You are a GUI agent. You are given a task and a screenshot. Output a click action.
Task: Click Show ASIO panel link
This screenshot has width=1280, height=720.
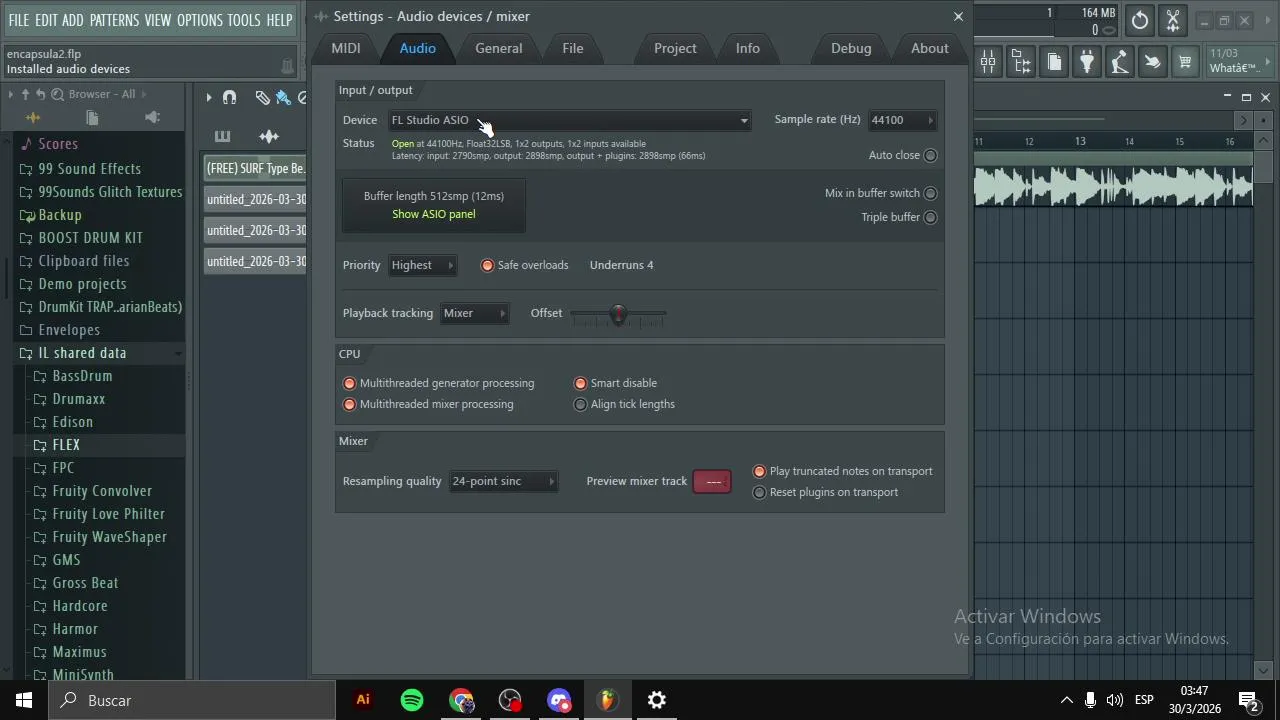(434, 214)
